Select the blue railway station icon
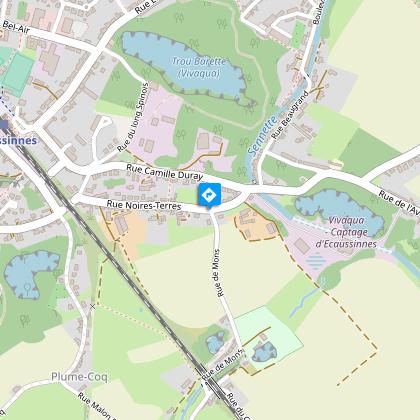This screenshot has width=420, height=420. click(4, 125)
